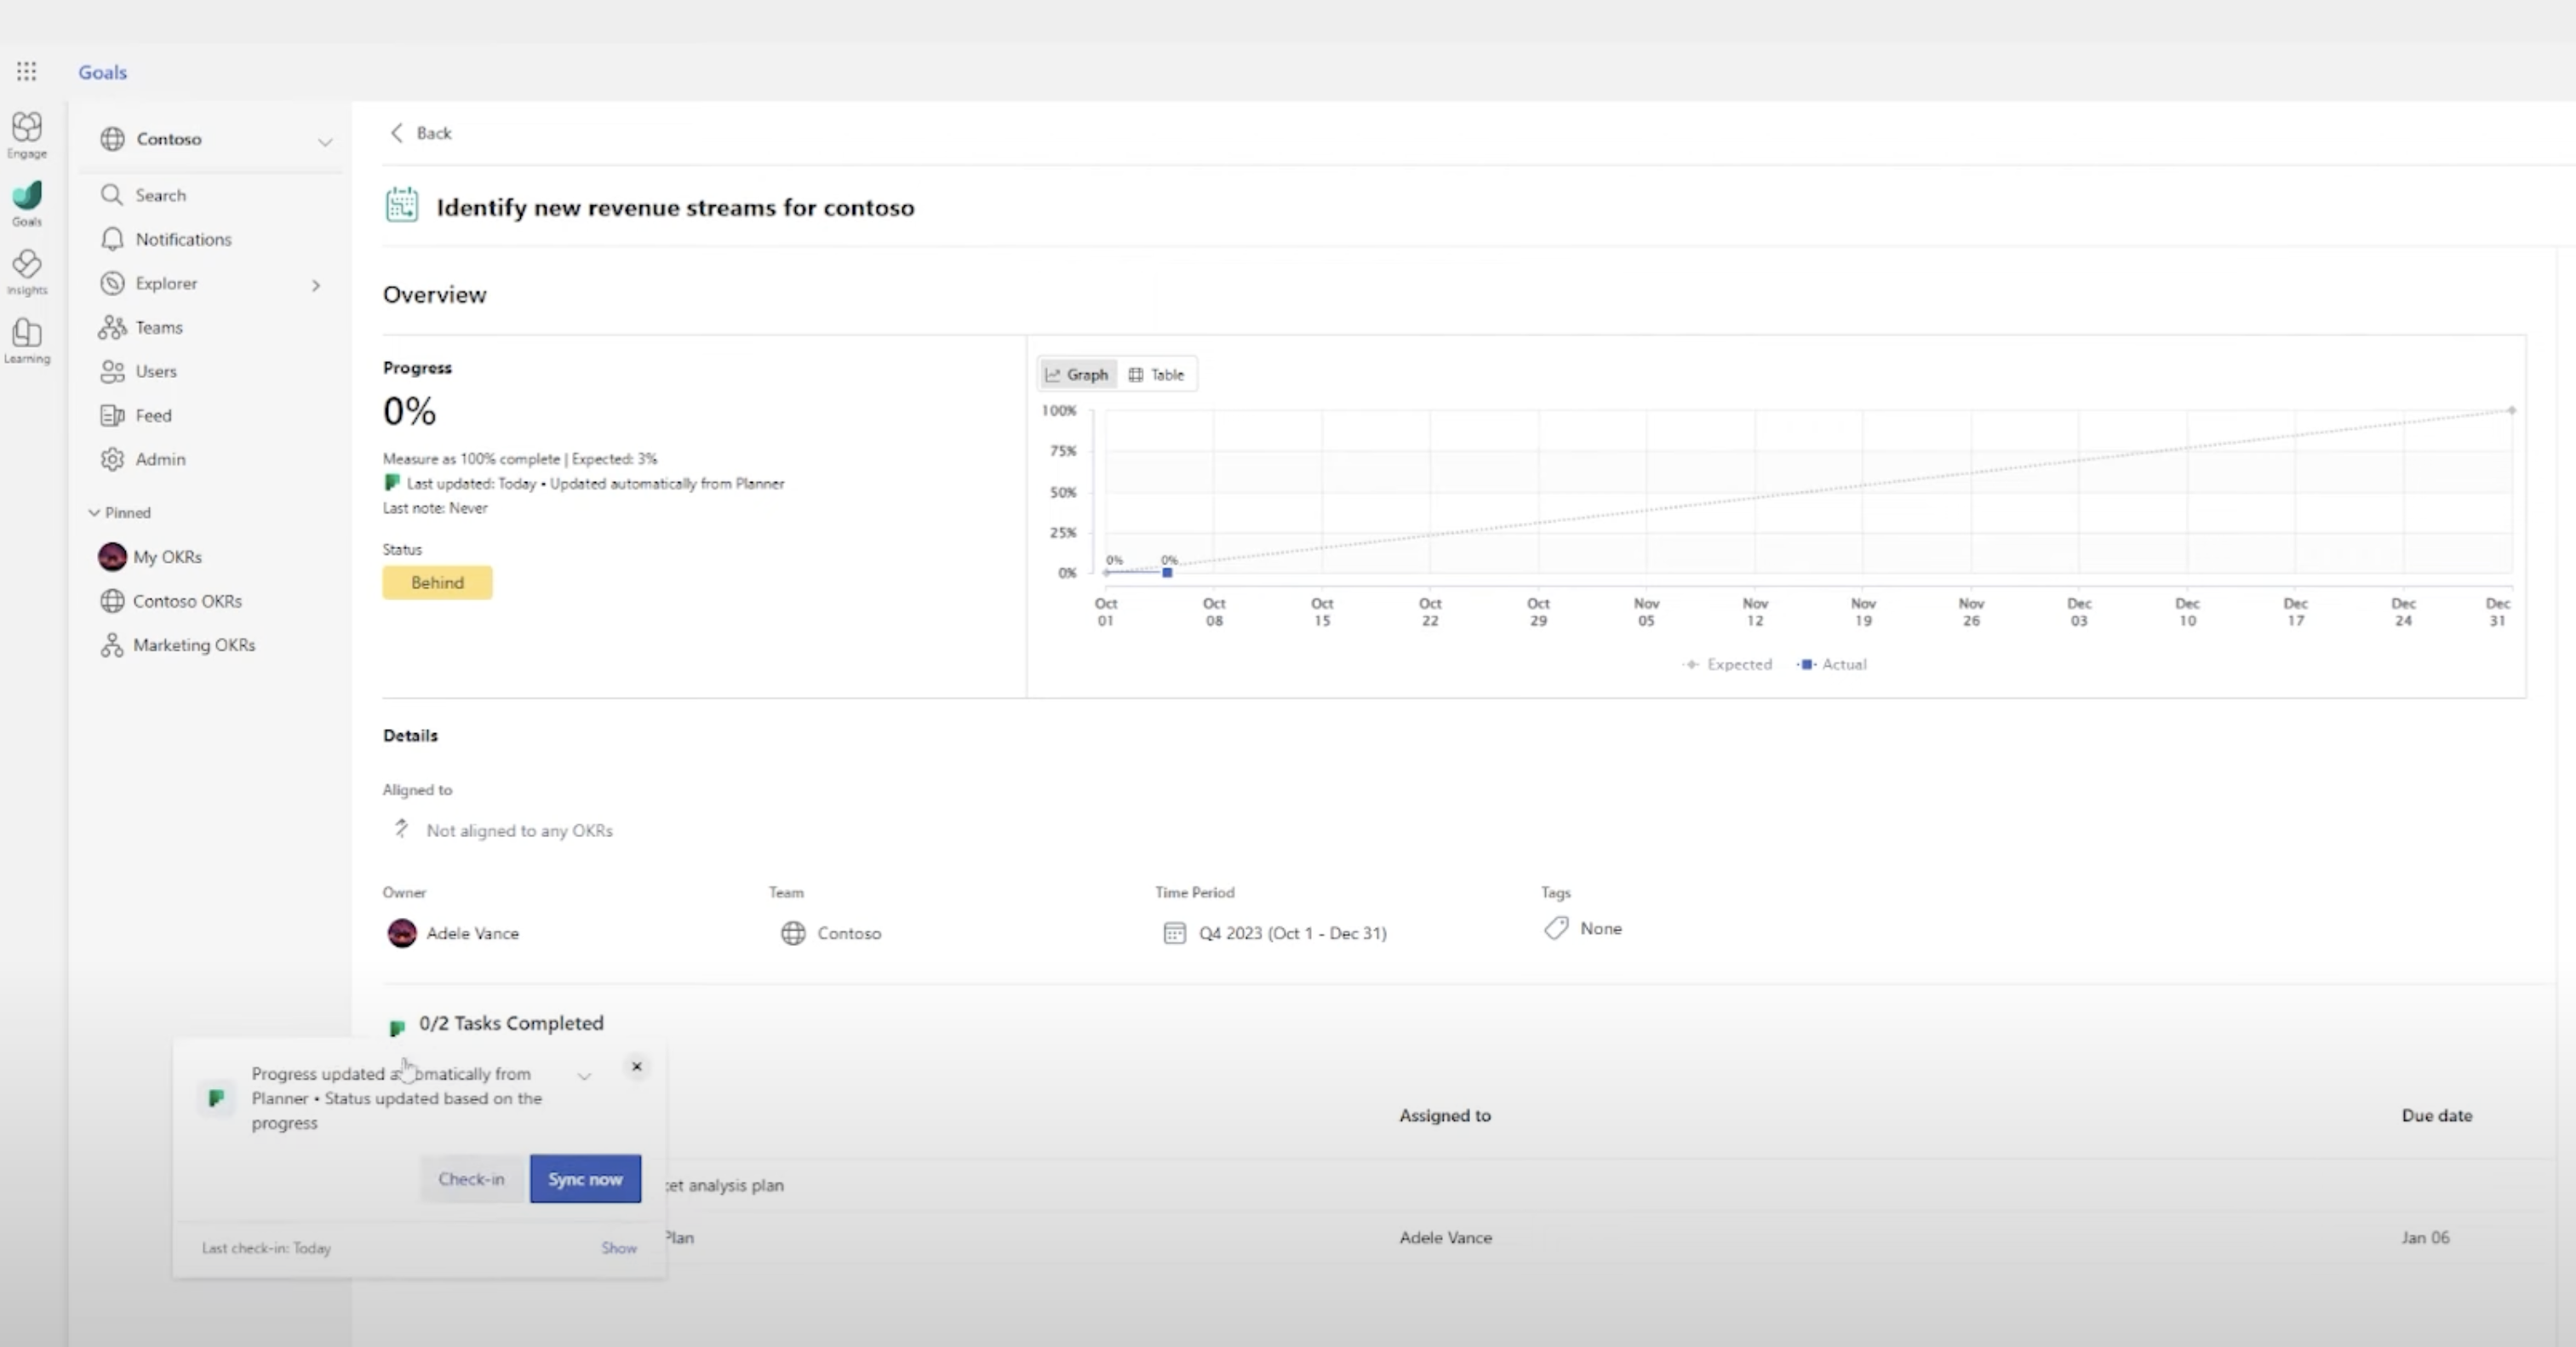Click the 0/2 Tasks Completed heading
The height and width of the screenshot is (1347, 2576).
point(511,1023)
